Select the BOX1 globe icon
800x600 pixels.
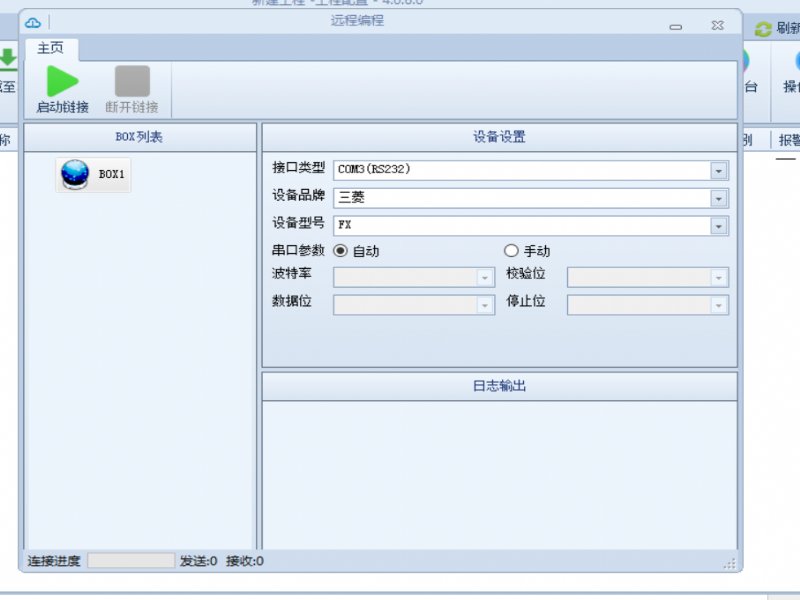pyautogui.click(x=75, y=174)
